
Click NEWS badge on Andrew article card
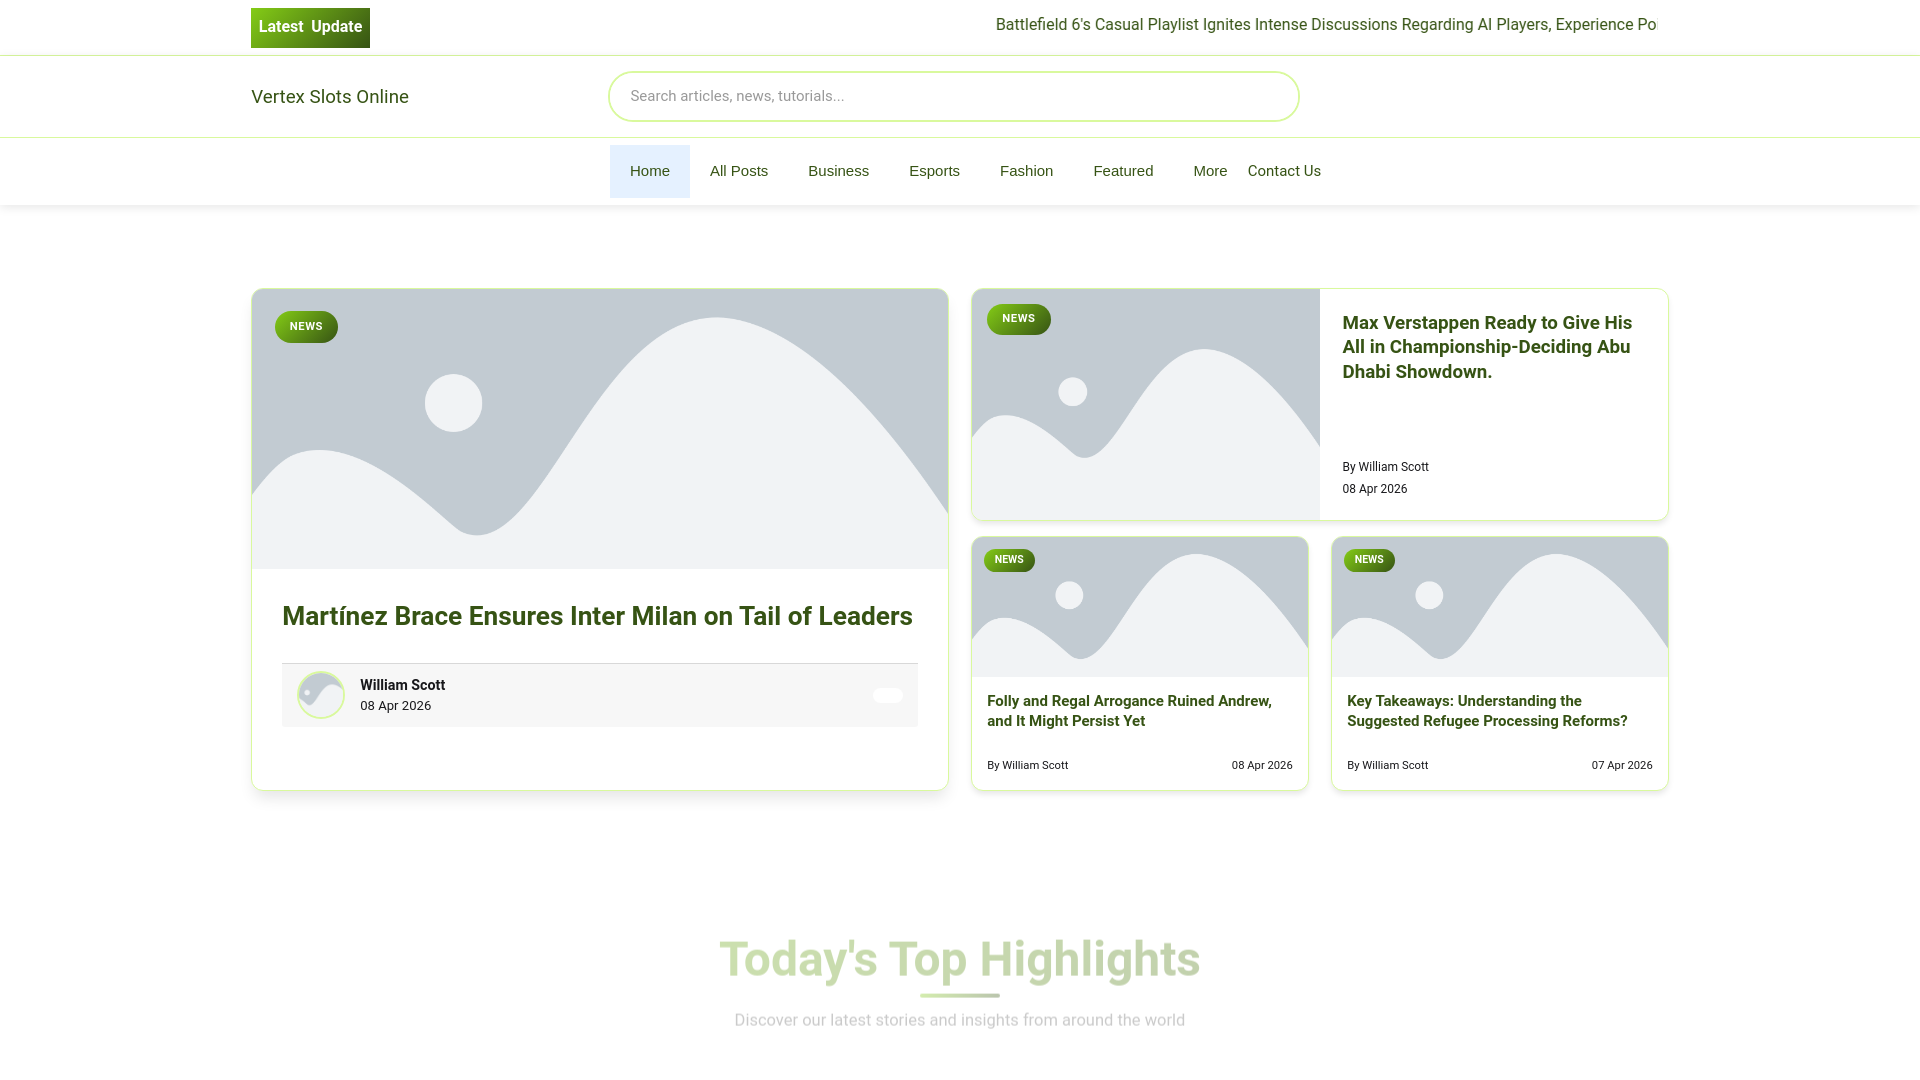pos(1009,560)
